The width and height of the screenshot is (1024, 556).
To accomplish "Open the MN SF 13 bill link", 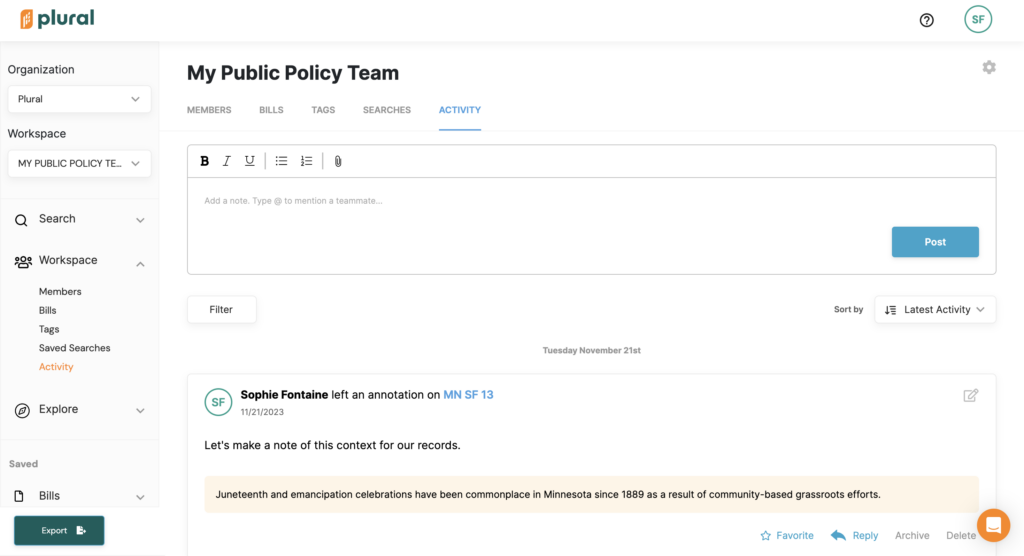I will 468,395.
